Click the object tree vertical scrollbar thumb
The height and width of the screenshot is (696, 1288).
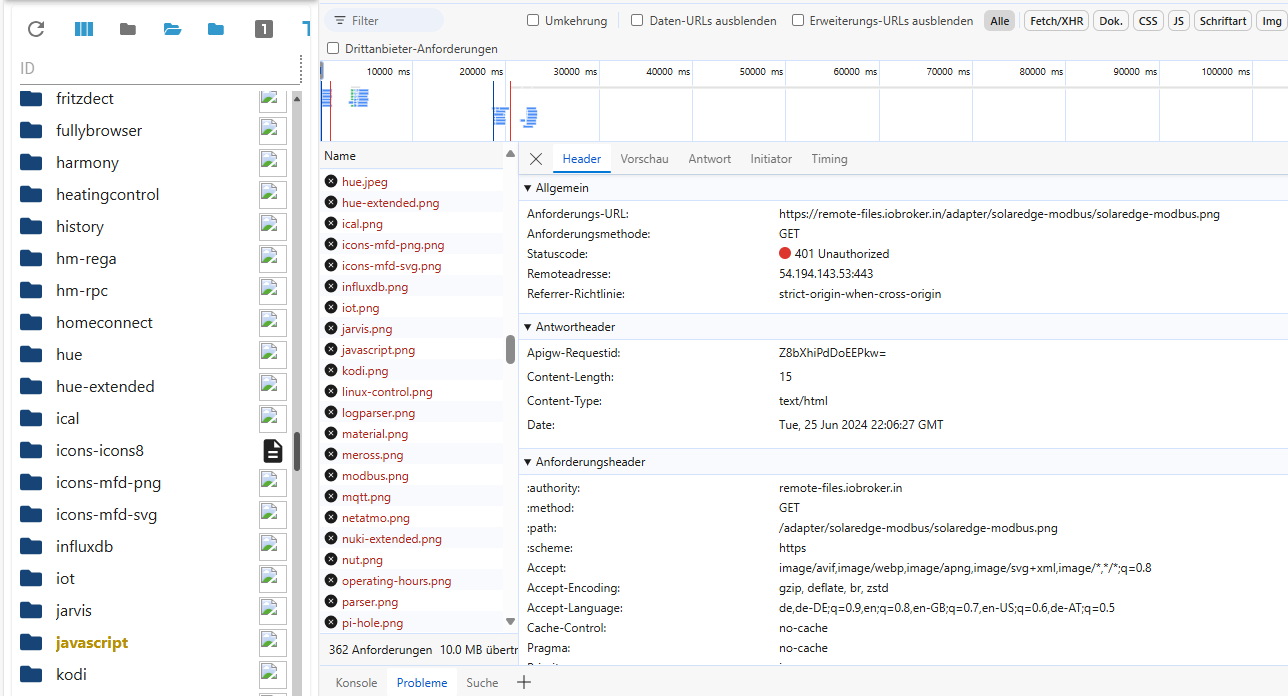[x=297, y=451]
